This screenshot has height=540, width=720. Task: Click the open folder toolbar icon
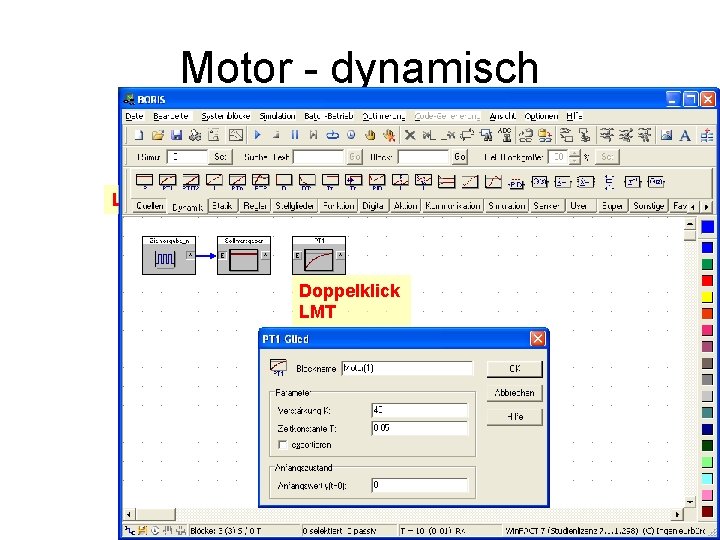pyautogui.click(x=158, y=135)
